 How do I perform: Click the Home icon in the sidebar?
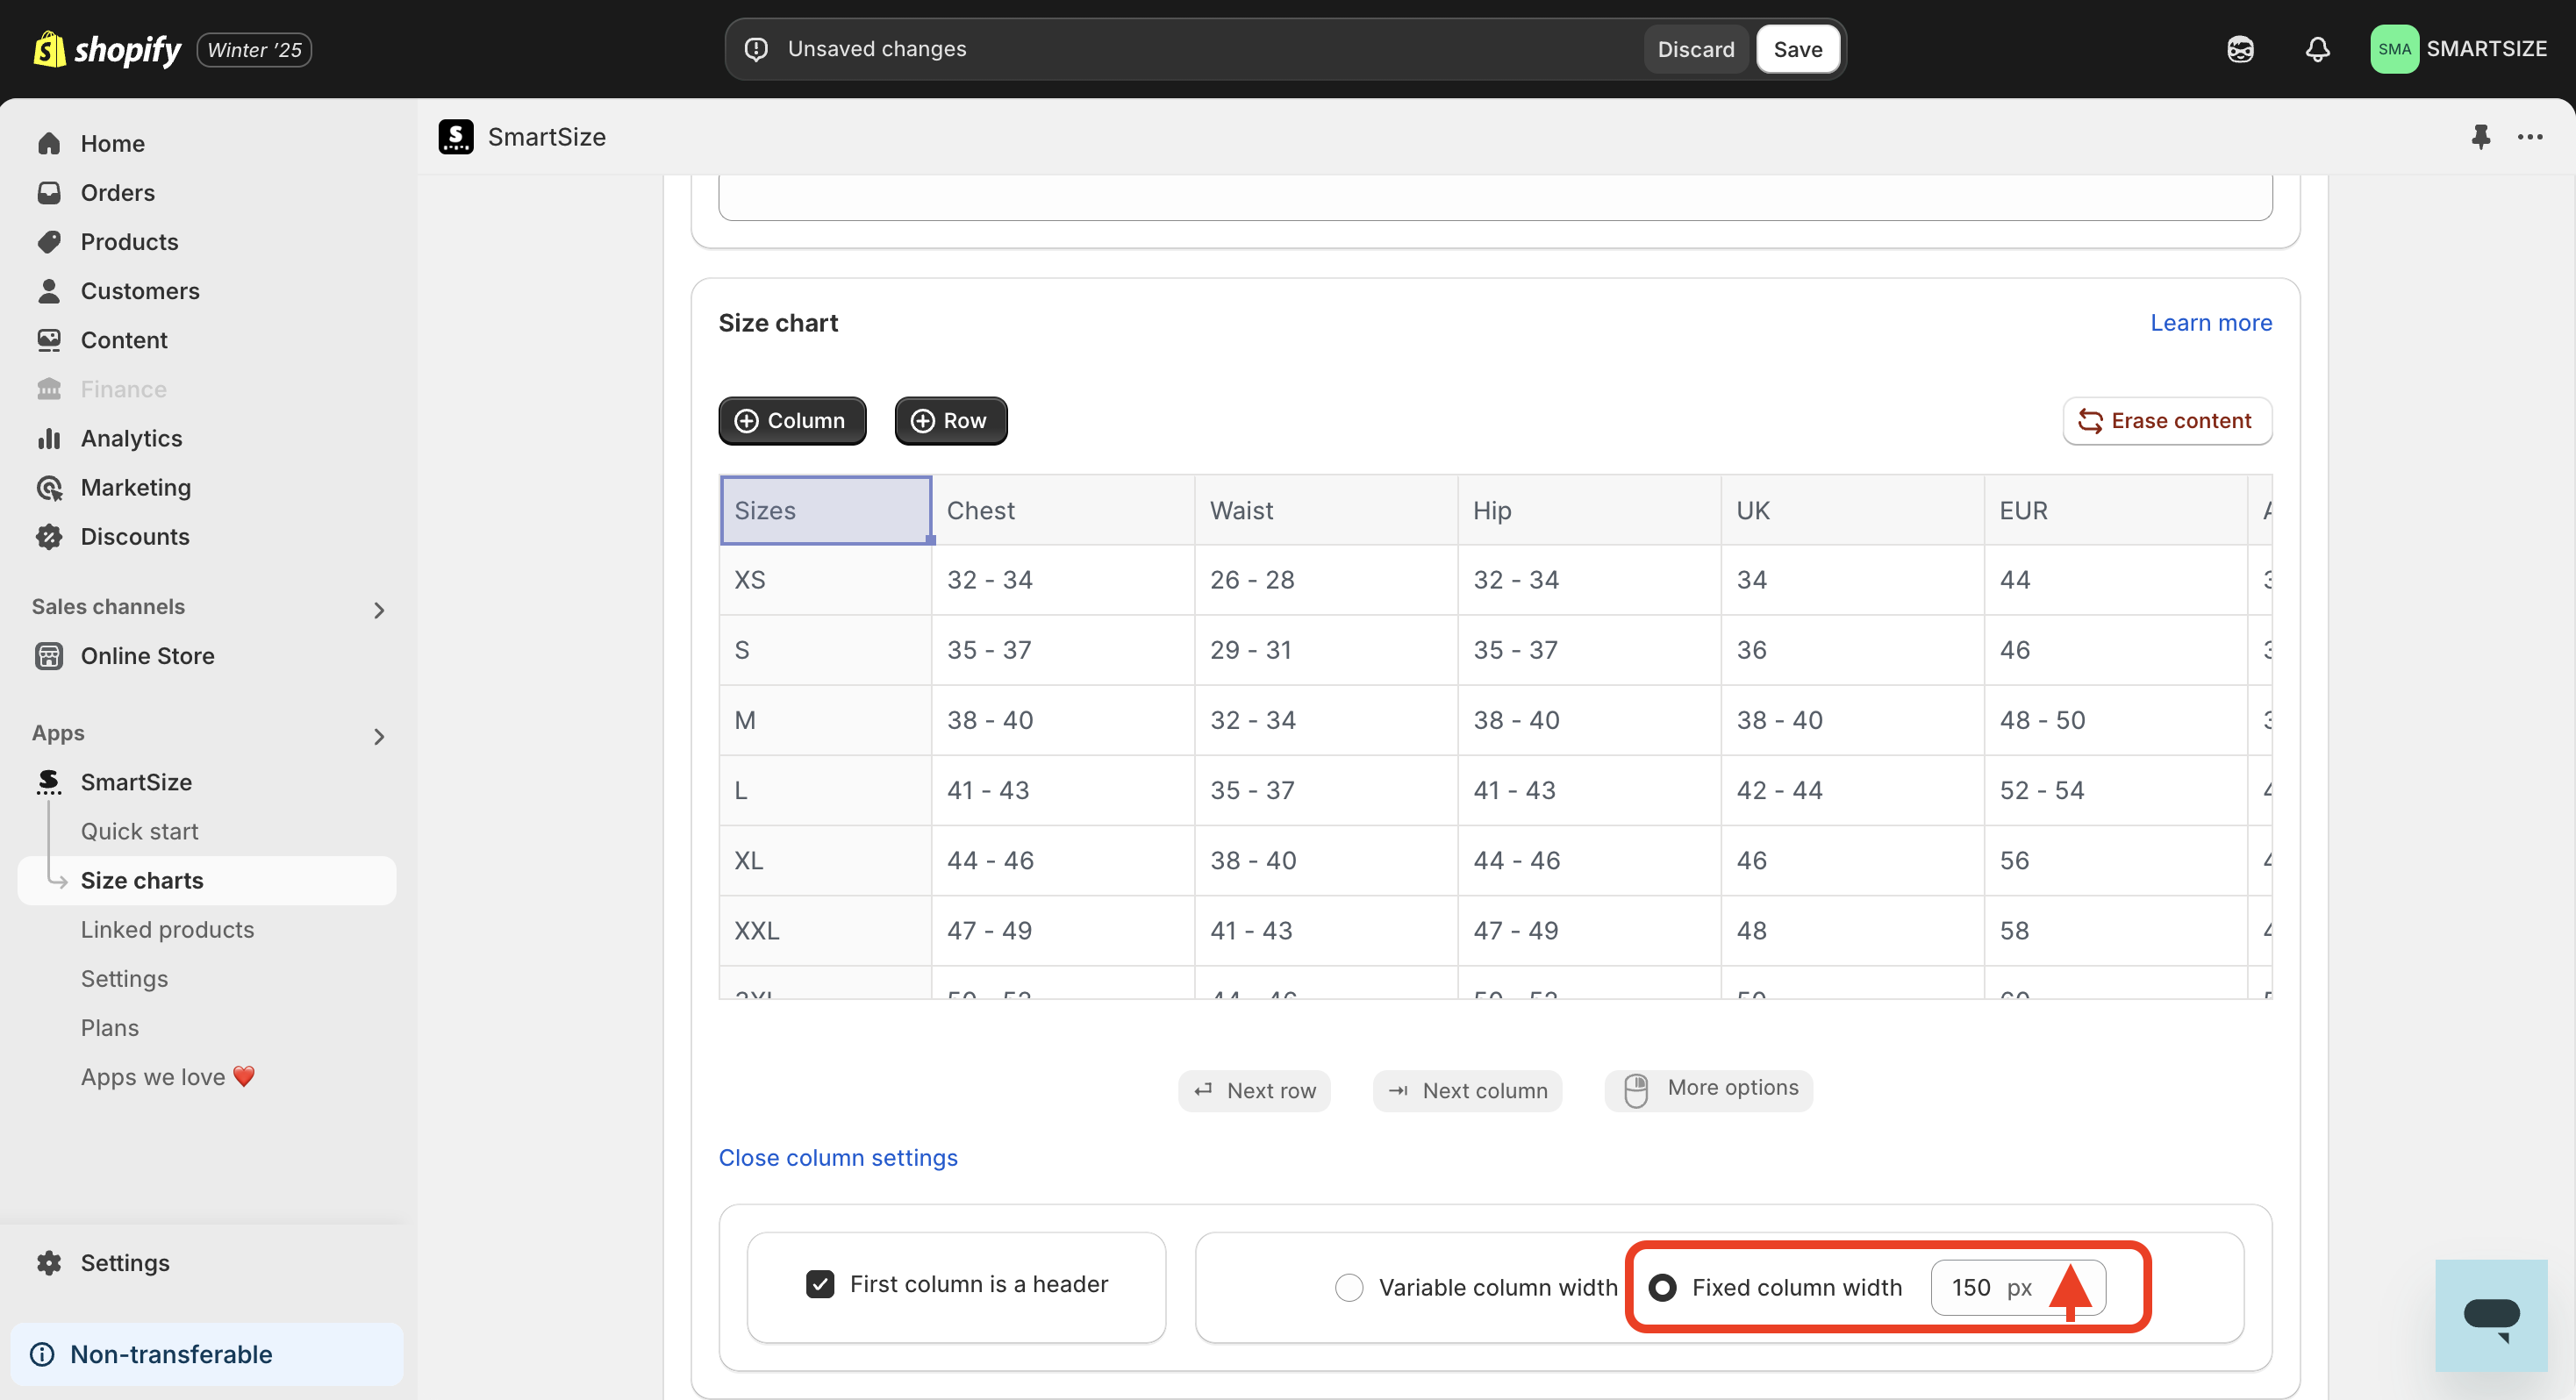tap(49, 143)
